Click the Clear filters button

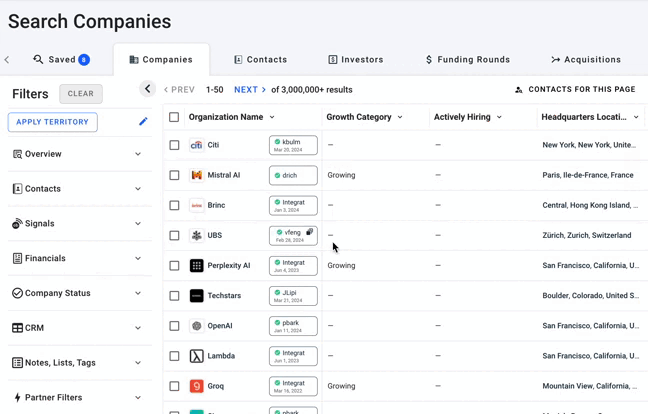point(81,94)
